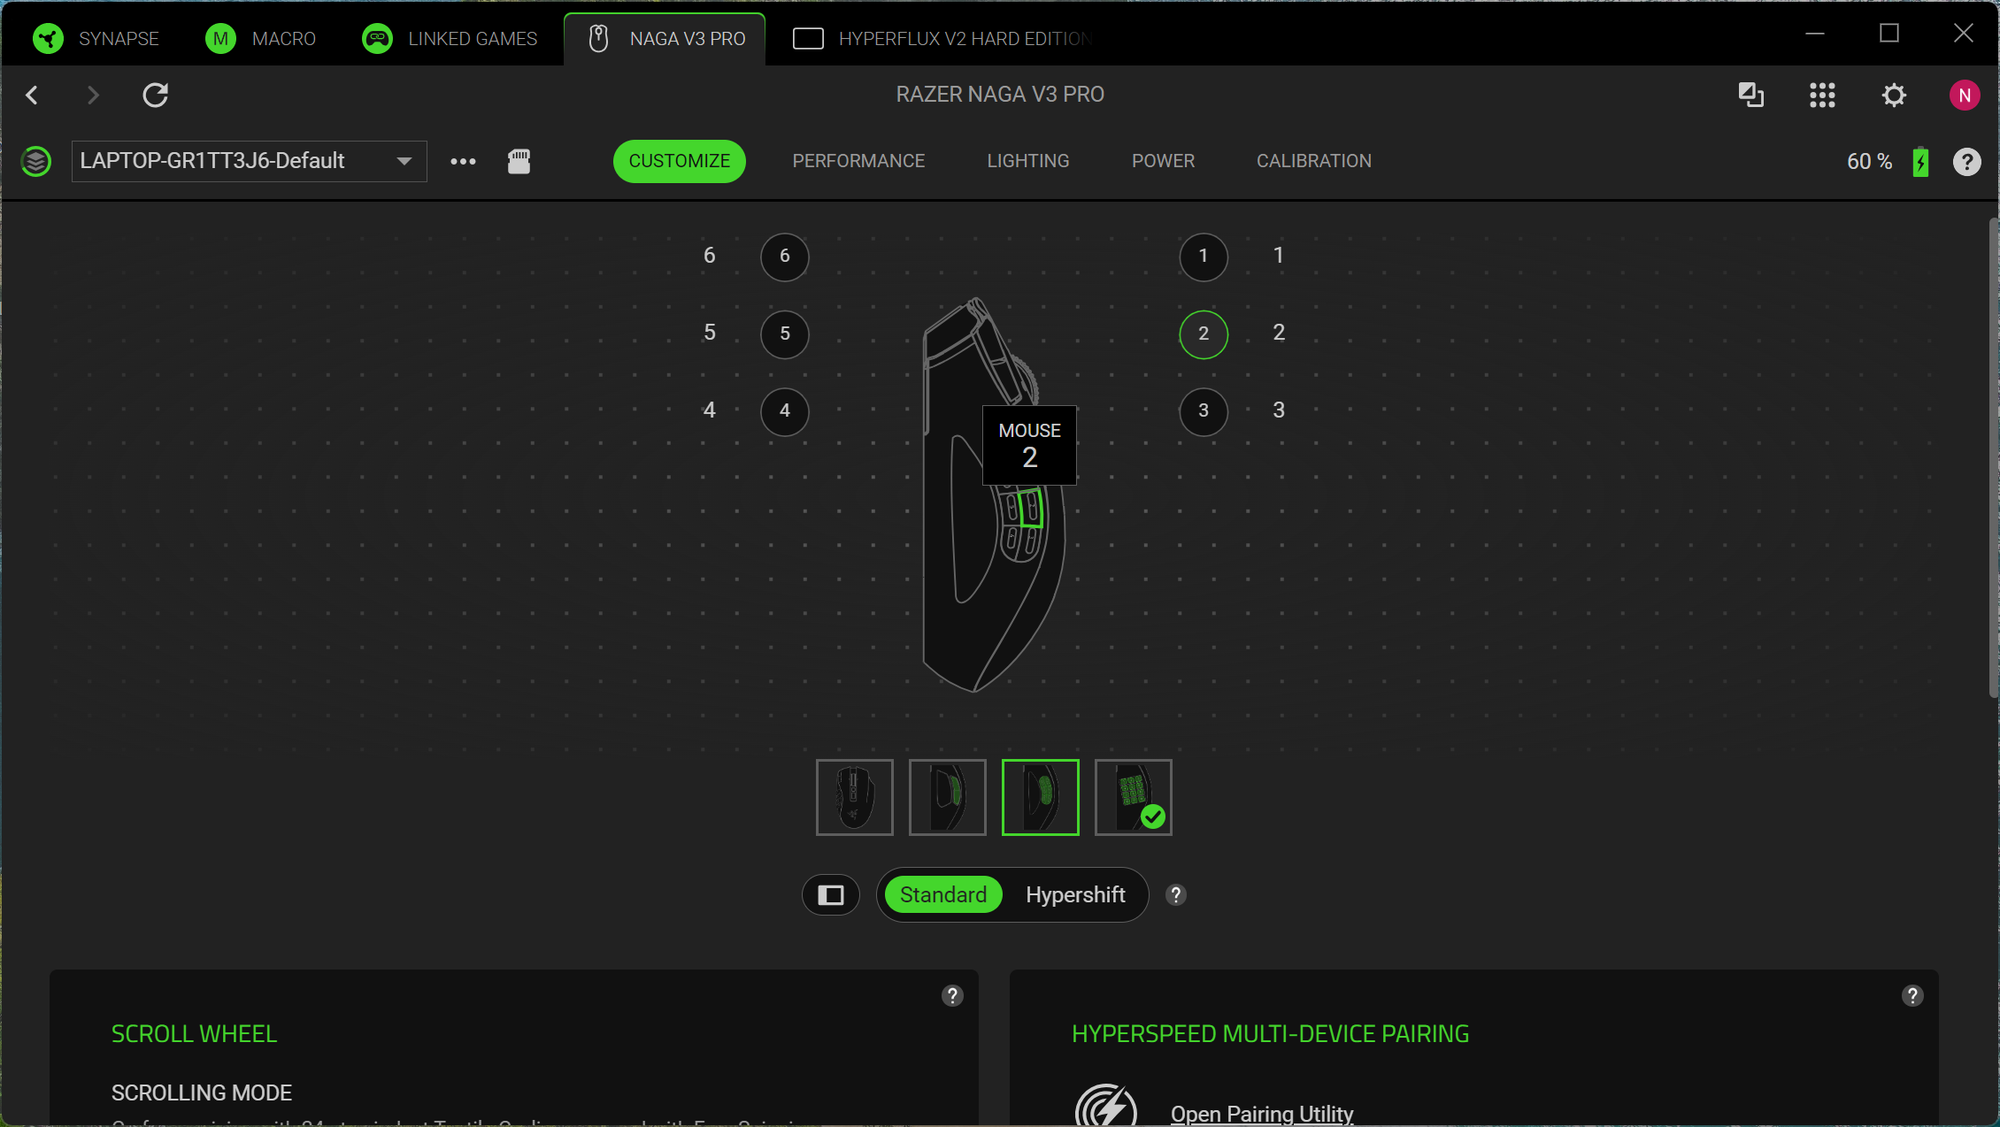Click the assignment label 1 text
Screen dimensions: 2000x1127
pos(1278,256)
